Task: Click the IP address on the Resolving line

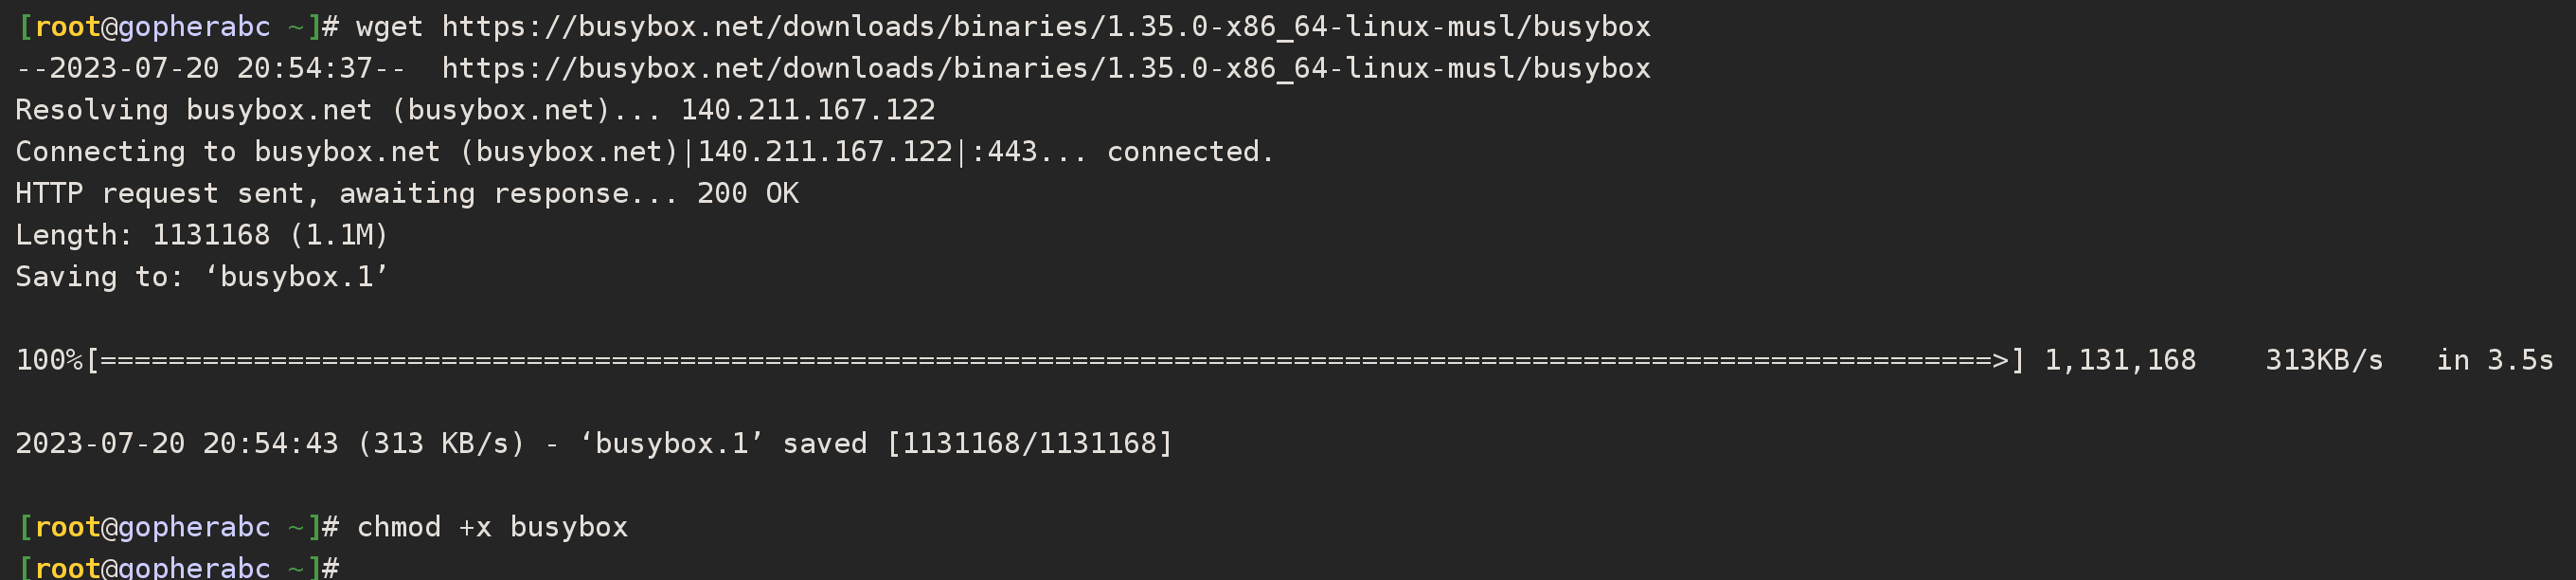Action: coord(808,111)
